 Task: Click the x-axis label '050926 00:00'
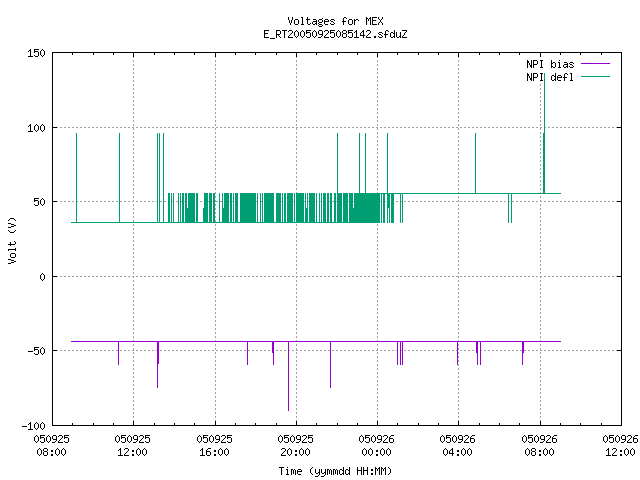pyautogui.click(x=377, y=446)
